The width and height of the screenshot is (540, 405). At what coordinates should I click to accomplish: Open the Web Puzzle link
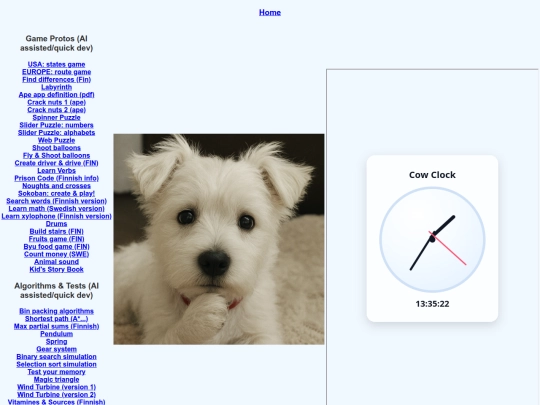coord(56,140)
